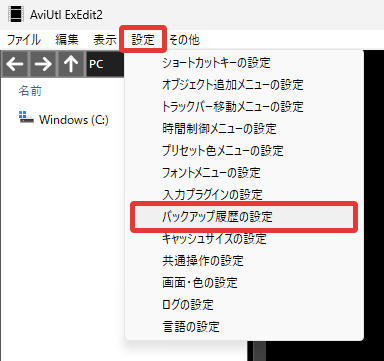Go up one folder with up arrow
This screenshot has height=361, width=384.
coord(71,64)
